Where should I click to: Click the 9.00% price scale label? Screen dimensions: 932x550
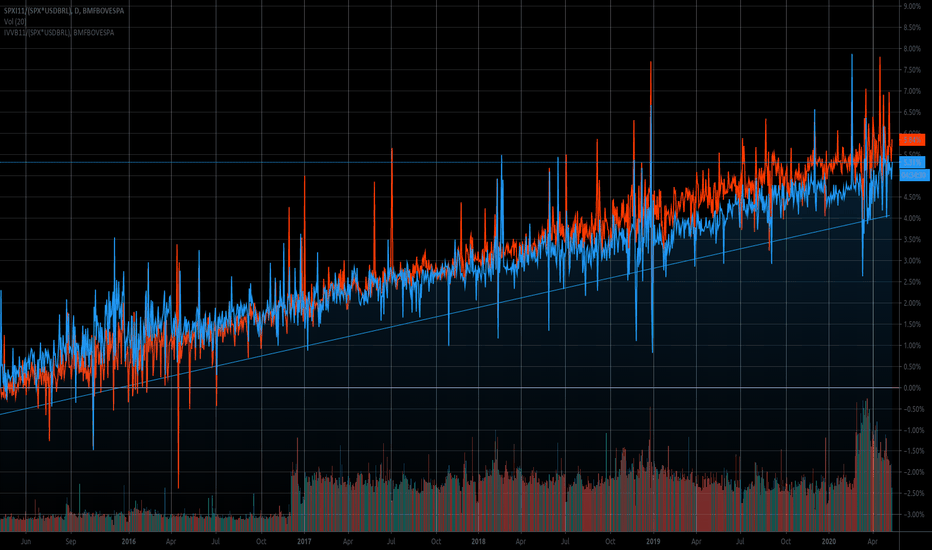912,6
